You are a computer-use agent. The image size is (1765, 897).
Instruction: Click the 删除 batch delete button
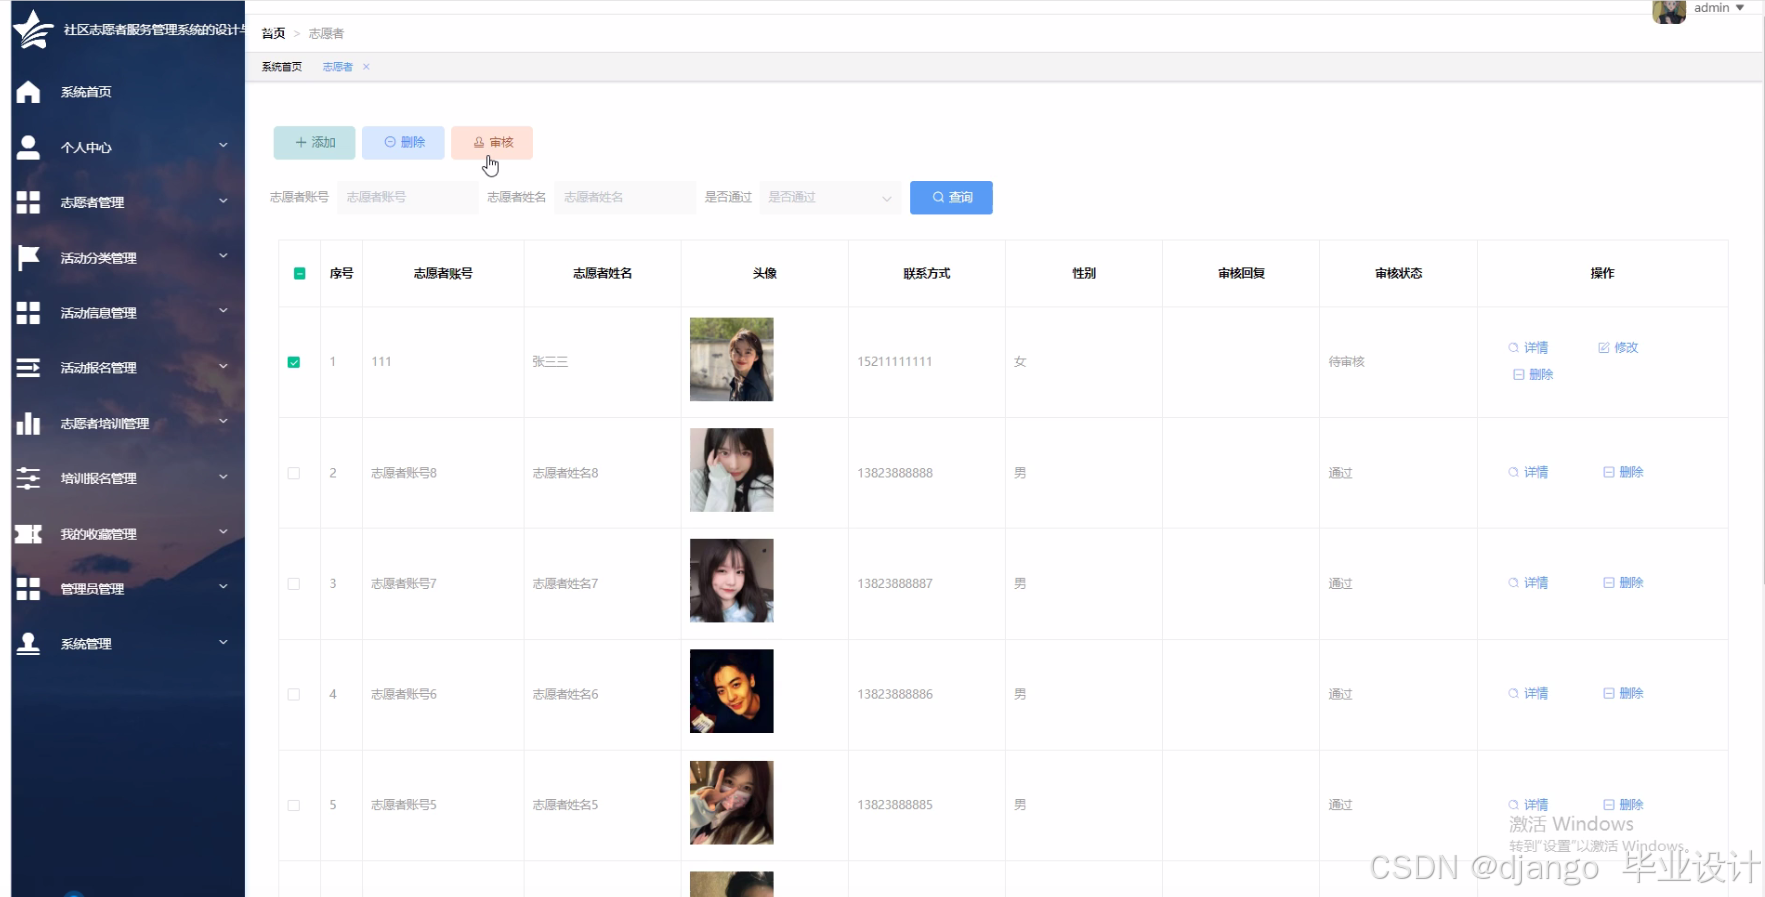click(x=403, y=143)
